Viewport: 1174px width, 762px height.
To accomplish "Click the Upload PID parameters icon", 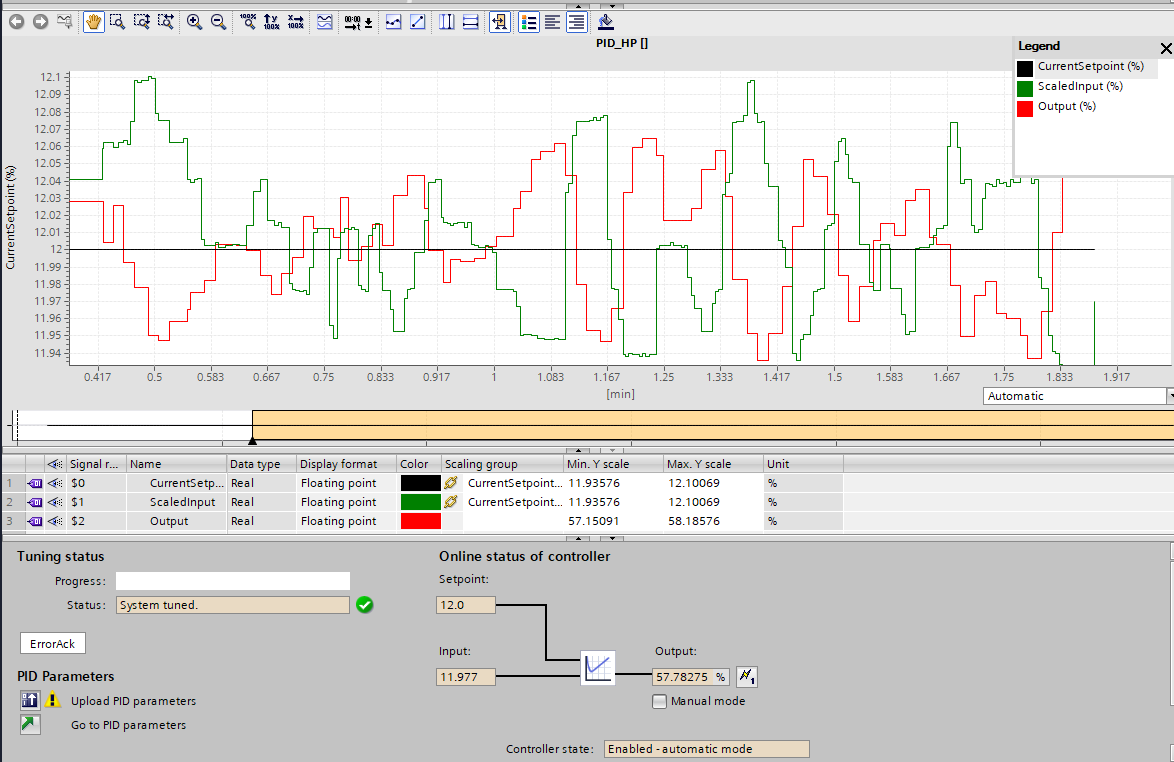I will click(30, 700).
